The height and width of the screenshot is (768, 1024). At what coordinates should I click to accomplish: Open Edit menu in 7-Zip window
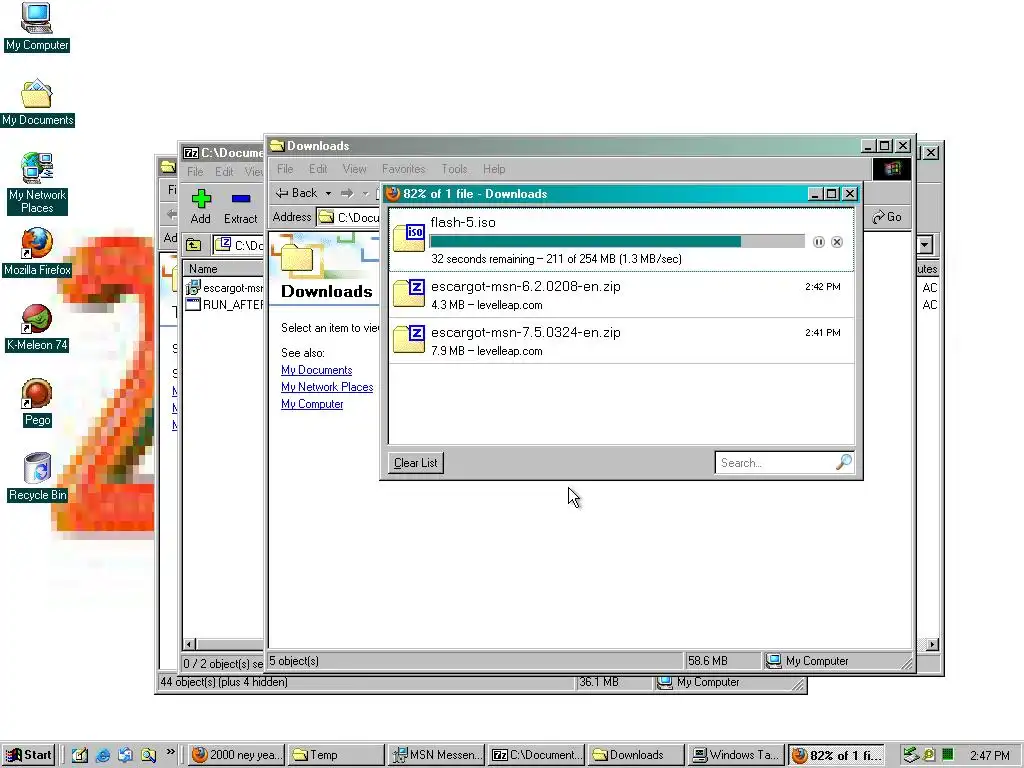point(224,172)
